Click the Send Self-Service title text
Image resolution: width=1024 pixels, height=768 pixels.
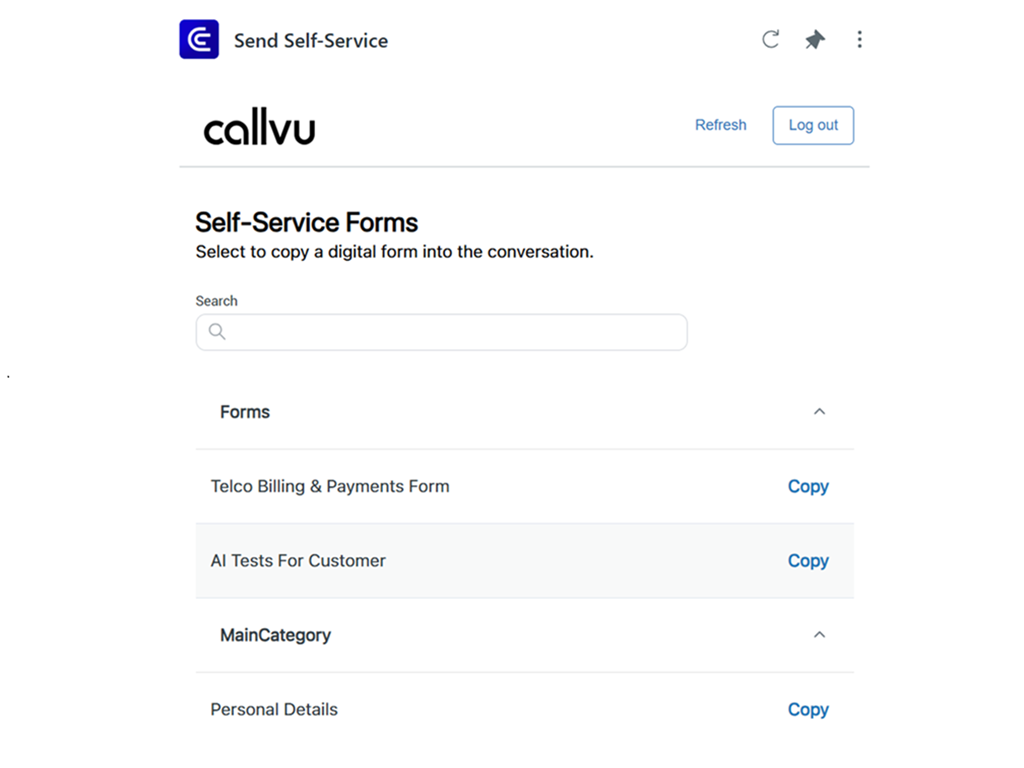point(310,41)
